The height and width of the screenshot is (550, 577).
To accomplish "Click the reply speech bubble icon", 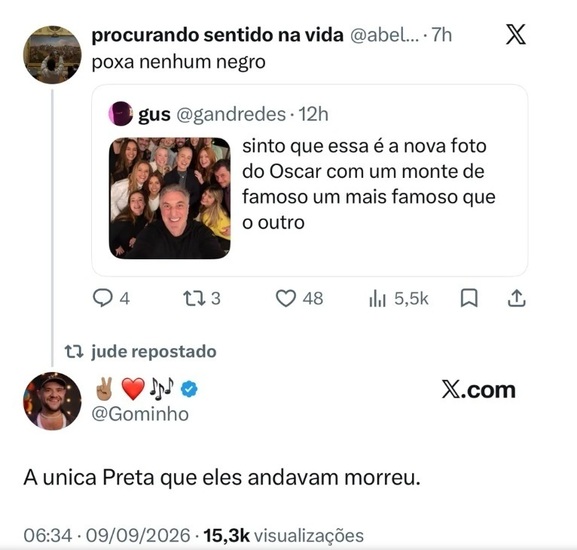I will [103, 298].
